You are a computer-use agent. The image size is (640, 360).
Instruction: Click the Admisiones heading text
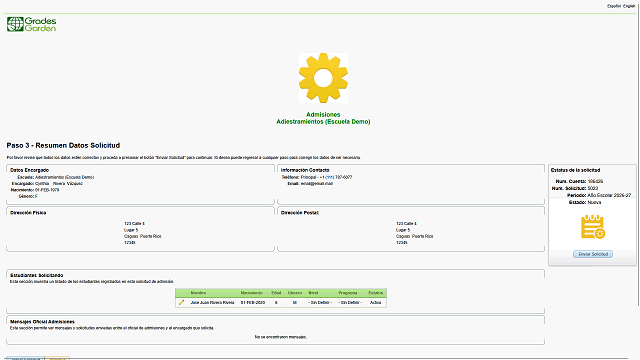tap(323, 115)
